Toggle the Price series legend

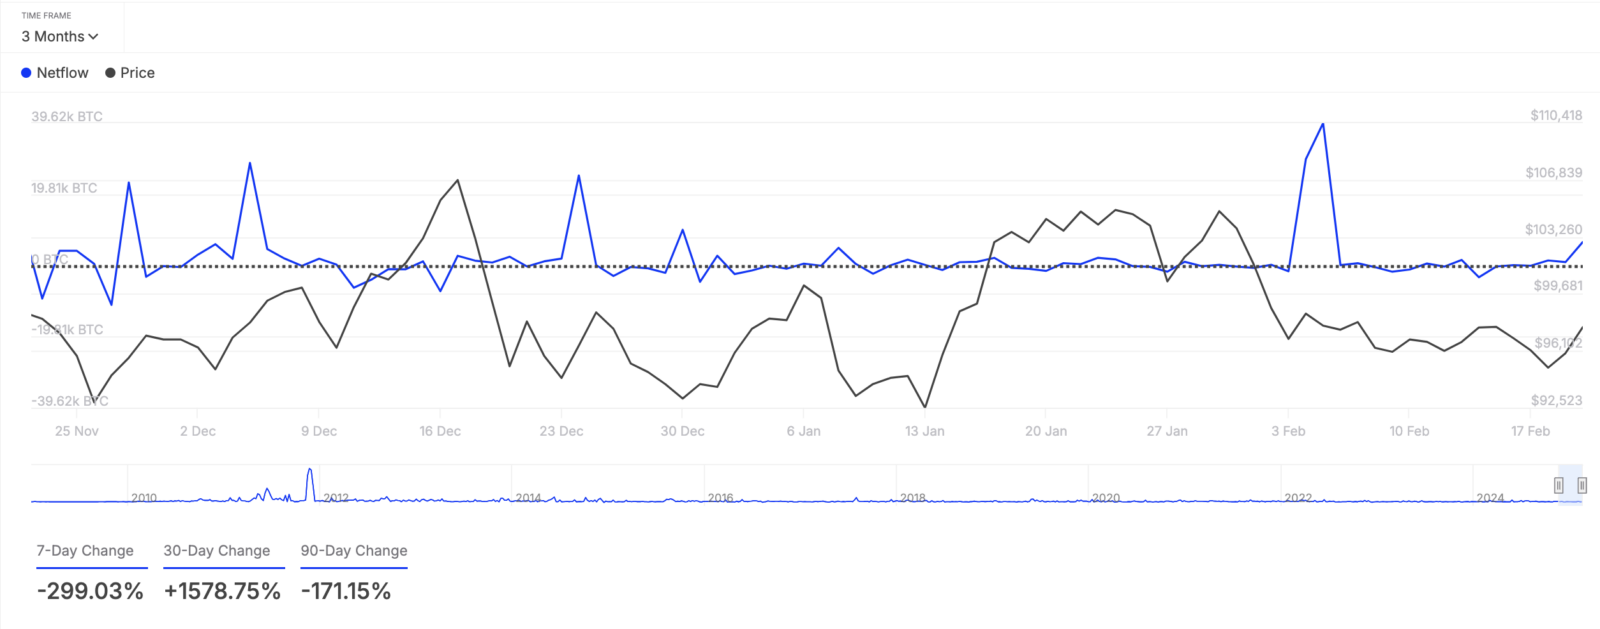click(130, 73)
